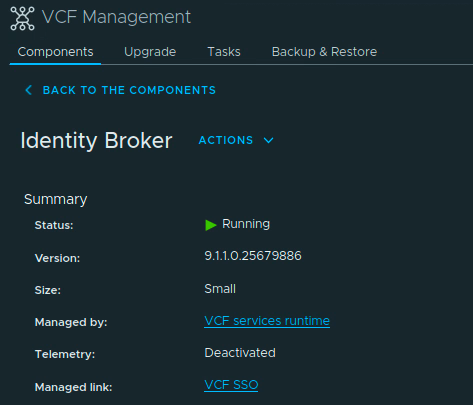Click the green Running status play icon
The height and width of the screenshot is (405, 473).
(x=210, y=225)
